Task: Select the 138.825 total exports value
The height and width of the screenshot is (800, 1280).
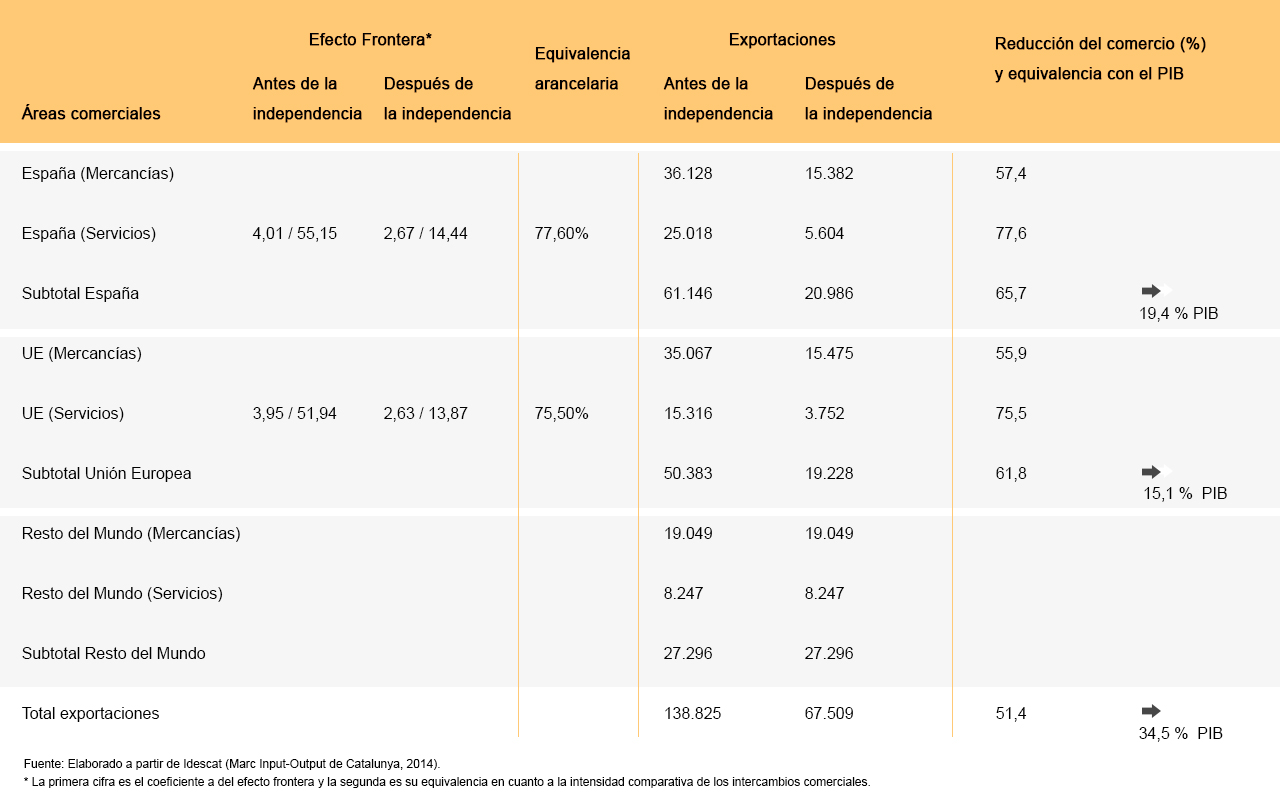Action: [x=692, y=713]
